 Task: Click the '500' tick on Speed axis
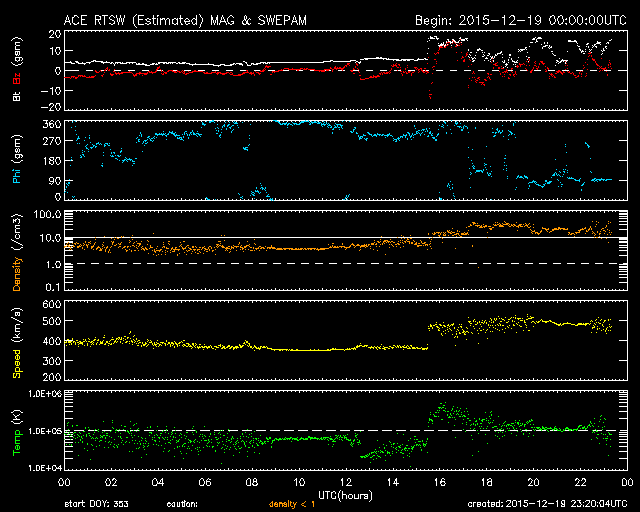[52, 321]
